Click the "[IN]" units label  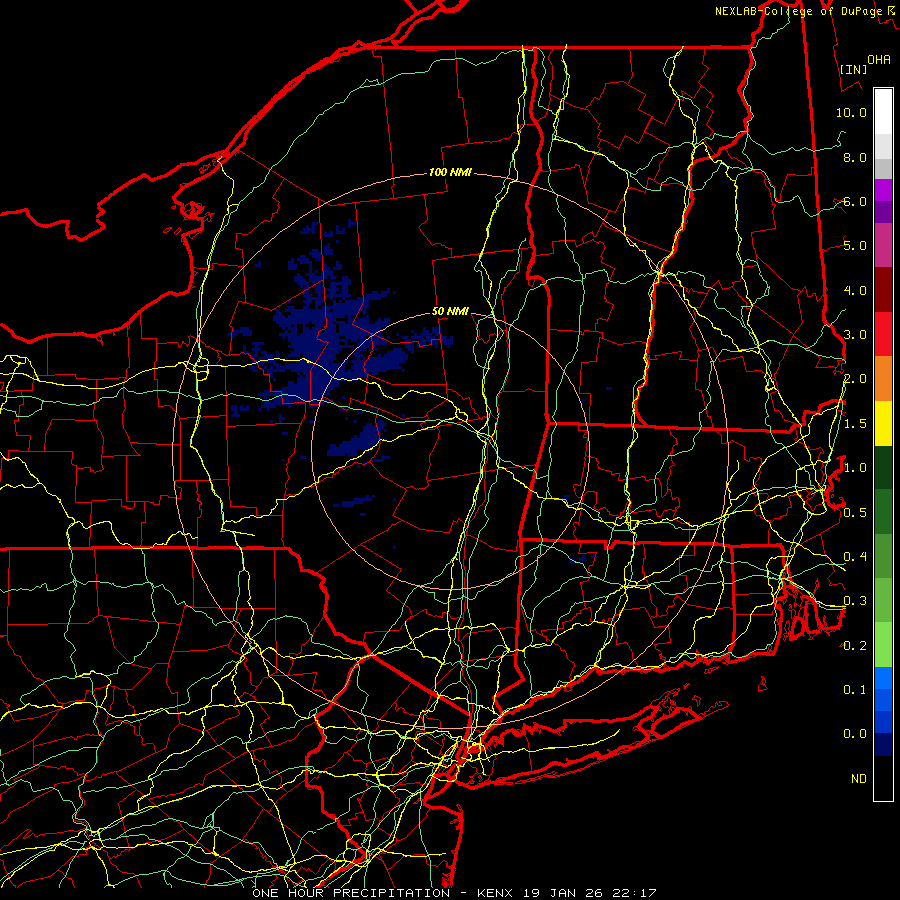coord(854,69)
